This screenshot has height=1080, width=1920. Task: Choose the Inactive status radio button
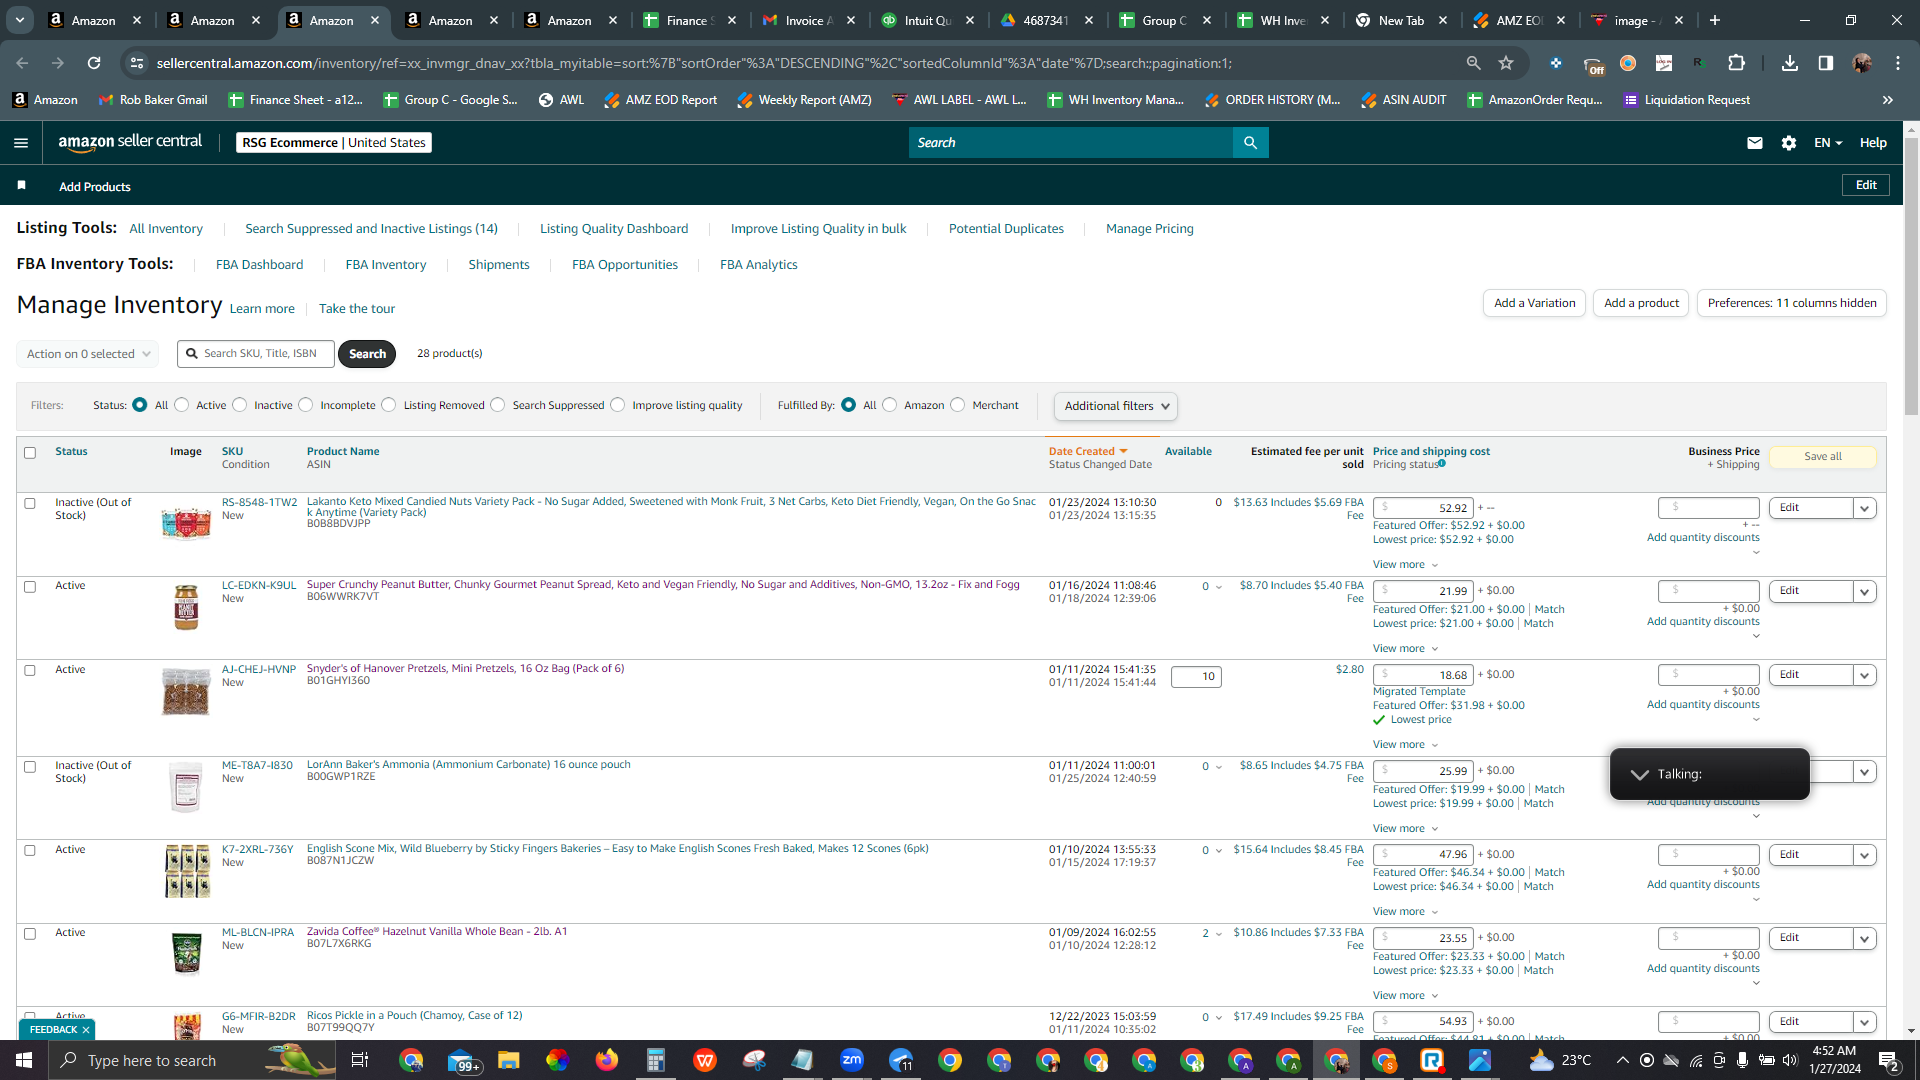click(240, 405)
